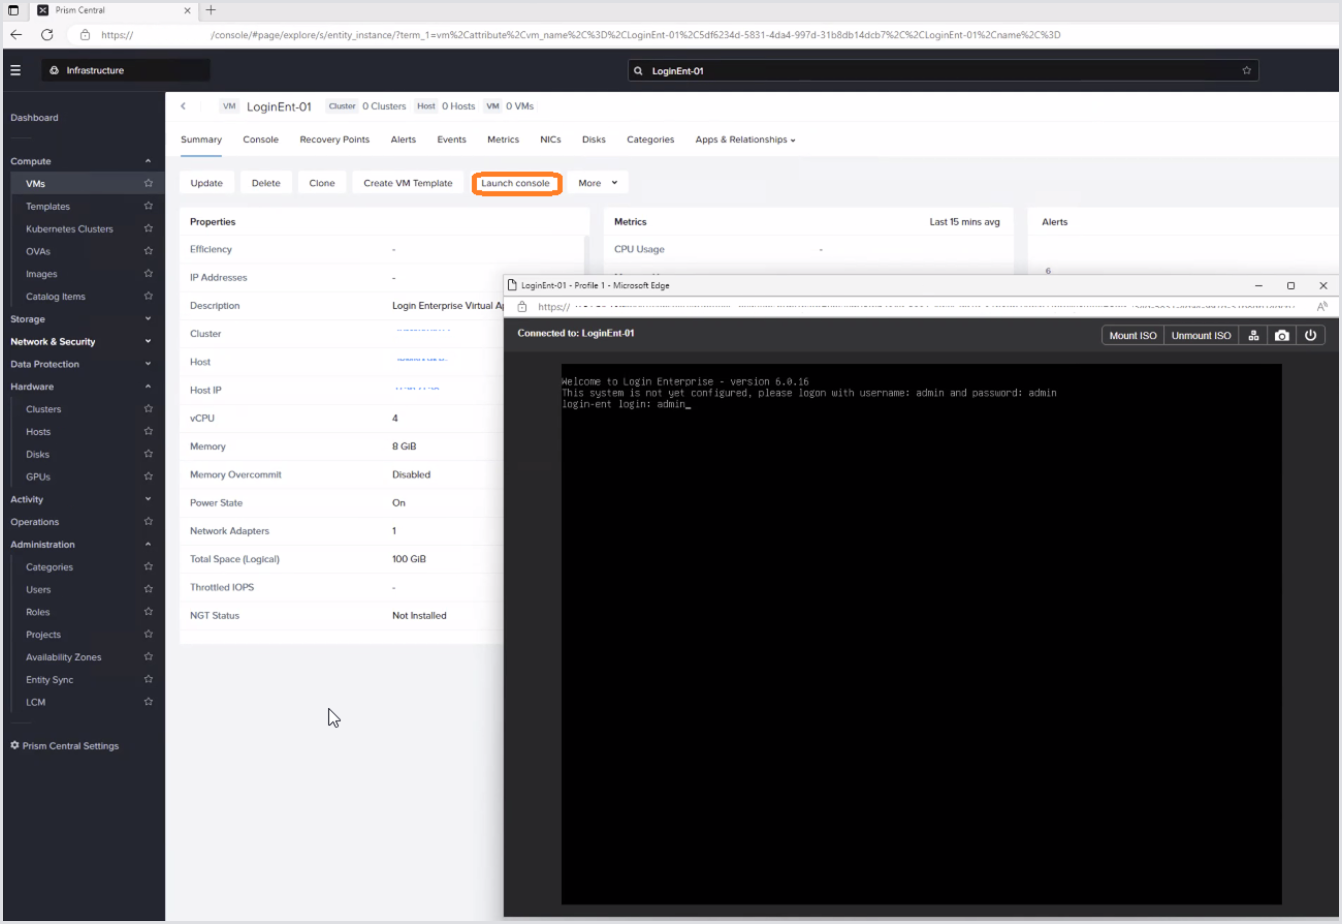Expand the Apps & Relationships dropdown

click(745, 140)
